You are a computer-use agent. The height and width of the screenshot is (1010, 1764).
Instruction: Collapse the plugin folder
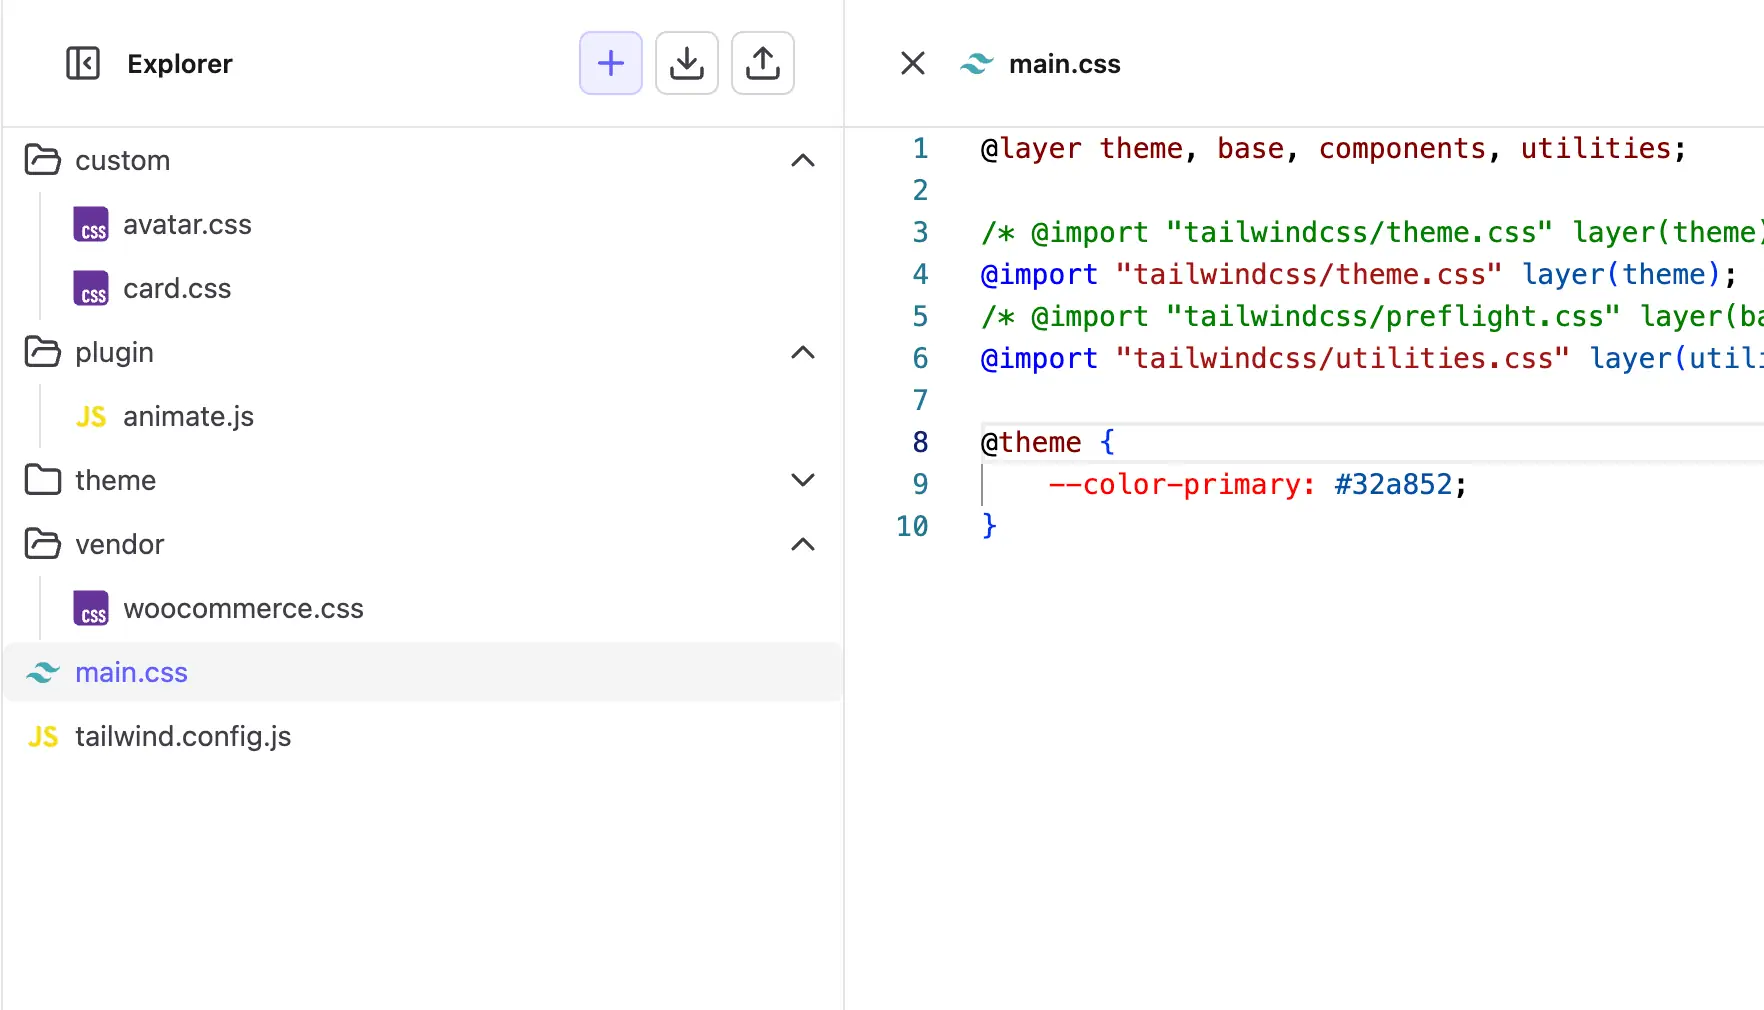pyautogui.click(x=803, y=352)
